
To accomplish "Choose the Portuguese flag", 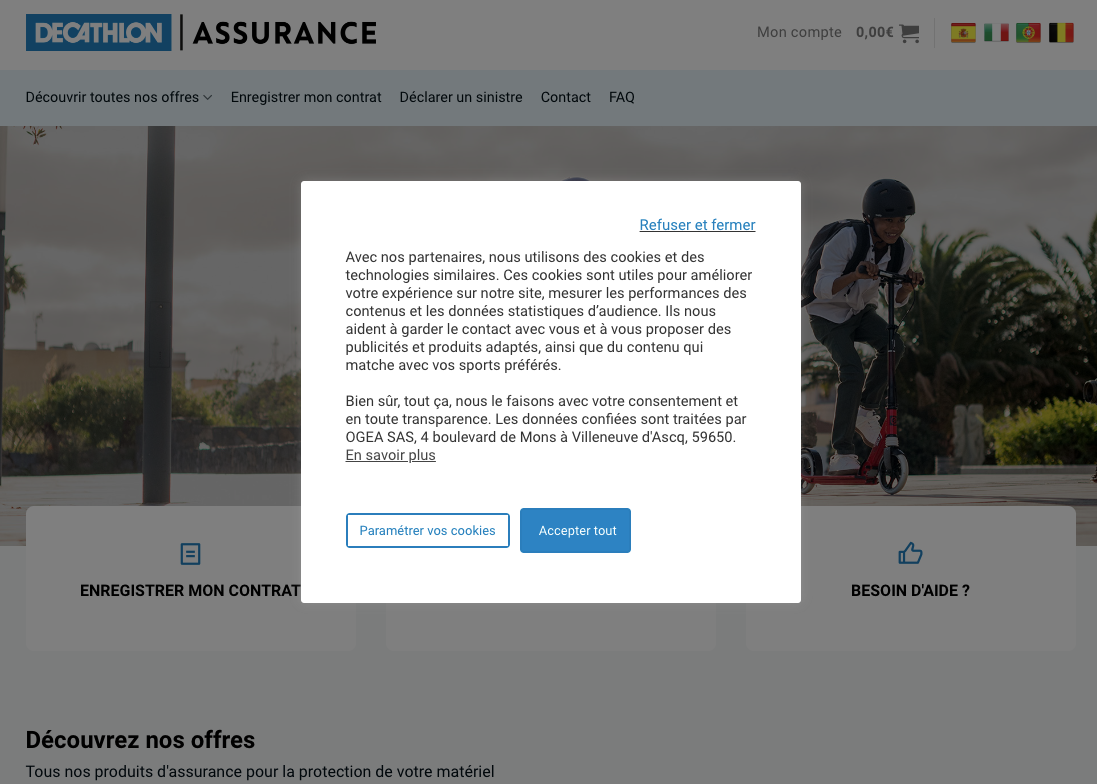I will click(x=1028, y=33).
